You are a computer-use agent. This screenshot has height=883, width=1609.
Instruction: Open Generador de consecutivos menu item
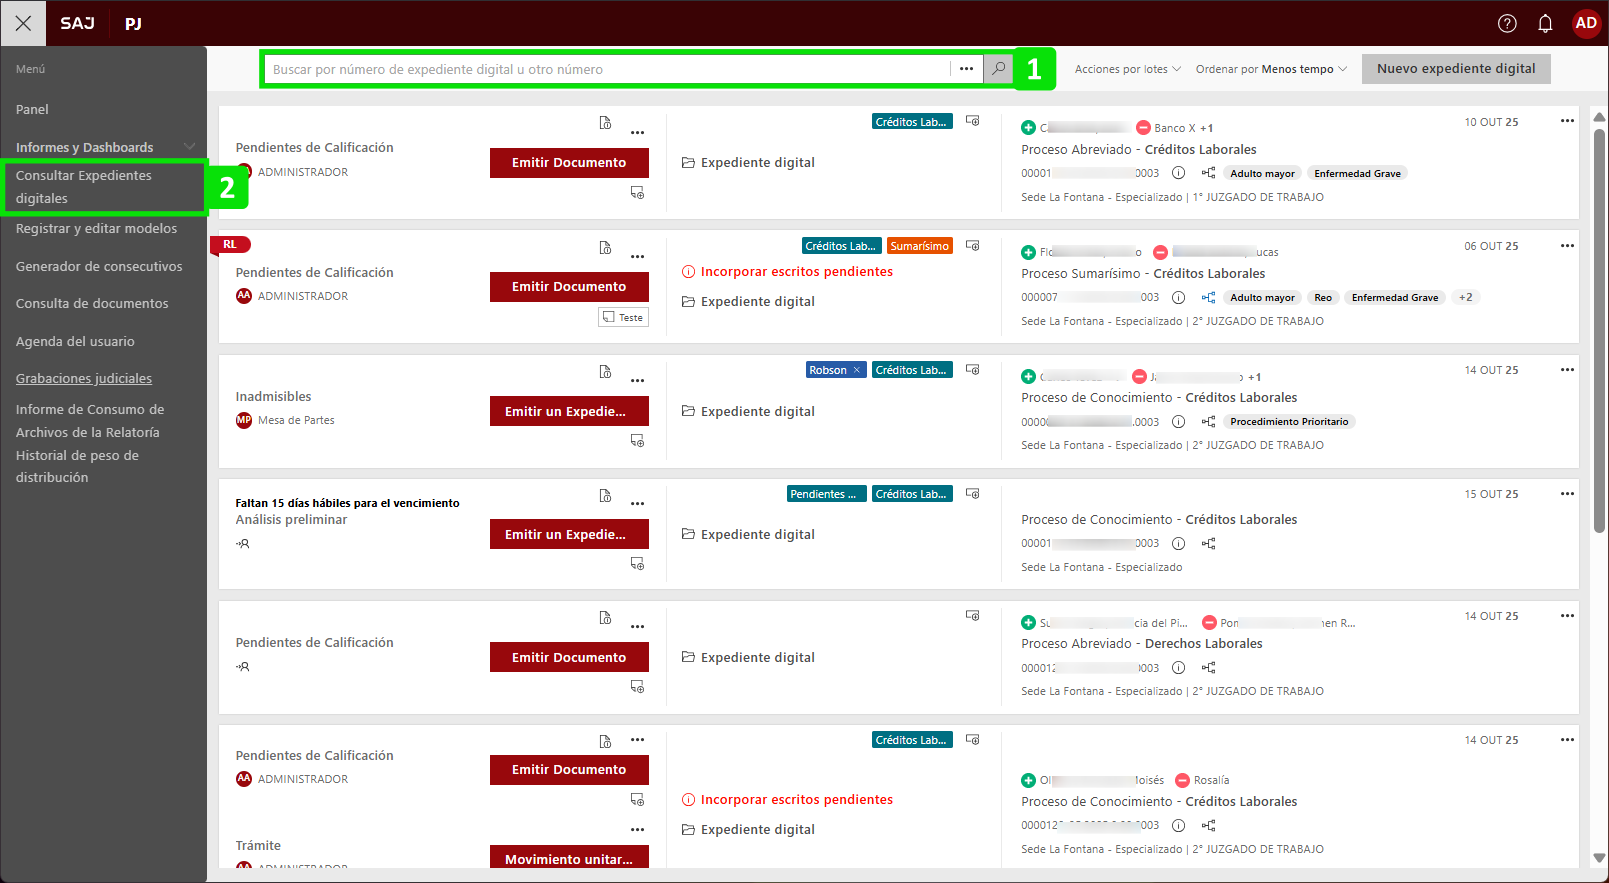pyautogui.click(x=99, y=266)
